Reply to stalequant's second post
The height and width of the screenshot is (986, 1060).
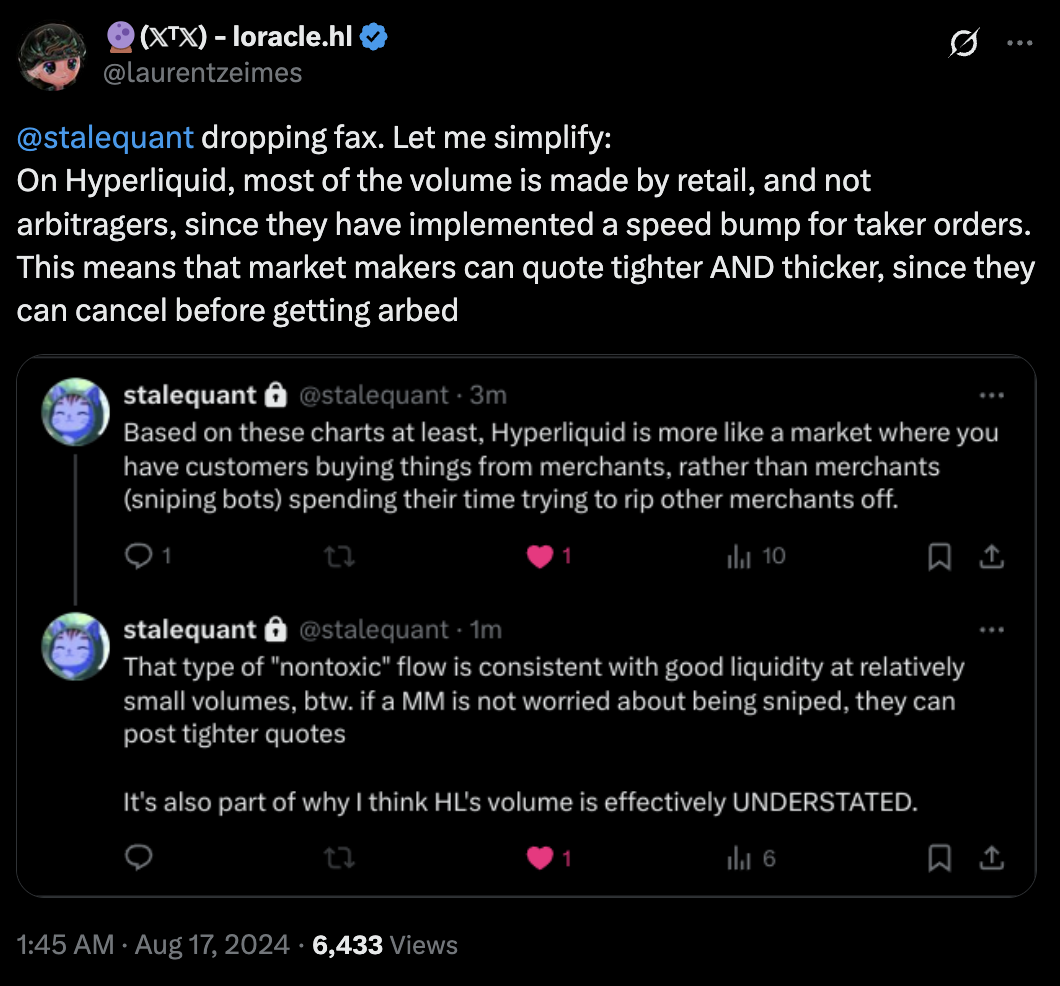pyautogui.click(x=137, y=858)
